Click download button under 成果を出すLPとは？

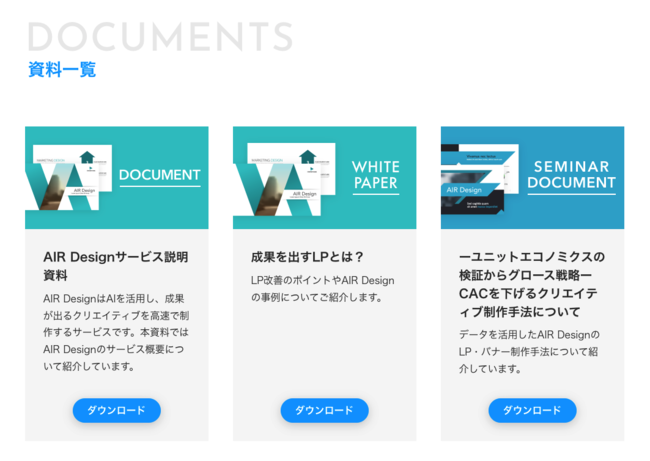click(325, 410)
